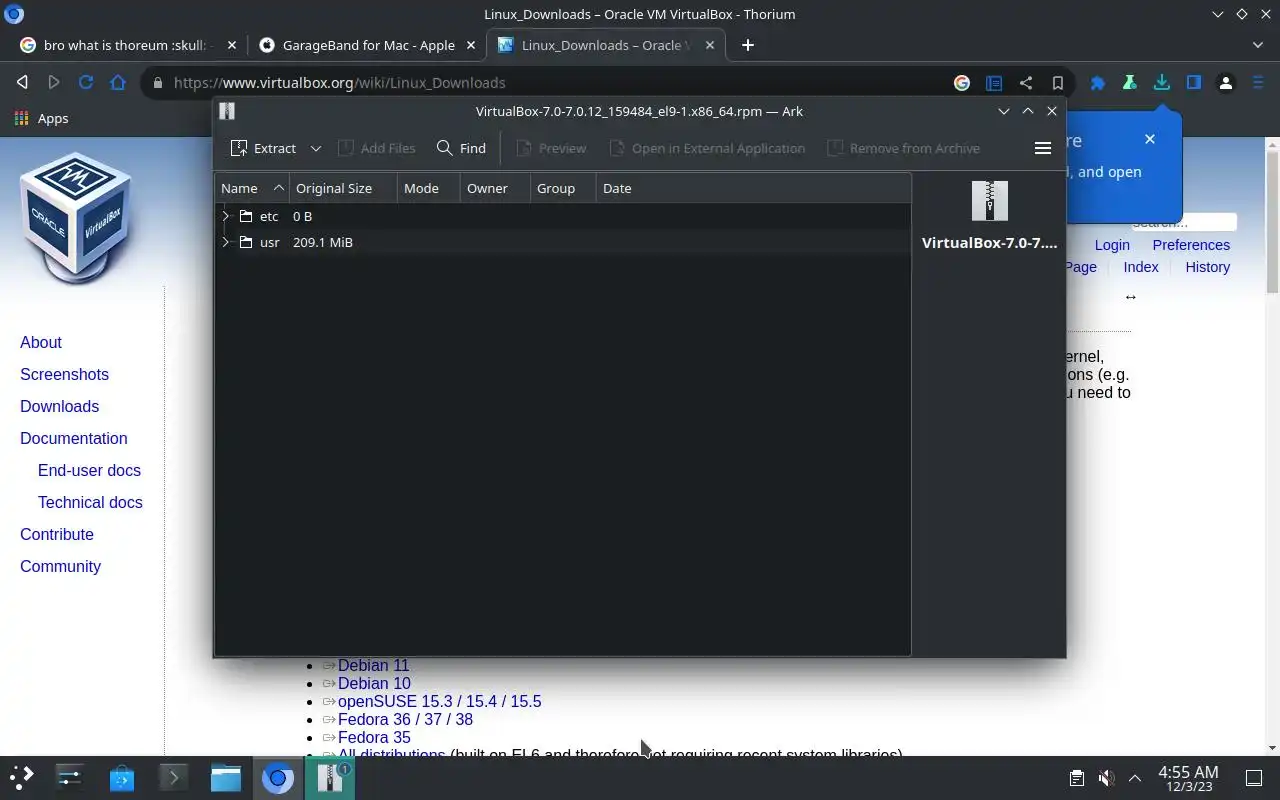The image size is (1280, 800).
Task: Toggle the browser side panel
Action: (x=1194, y=83)
